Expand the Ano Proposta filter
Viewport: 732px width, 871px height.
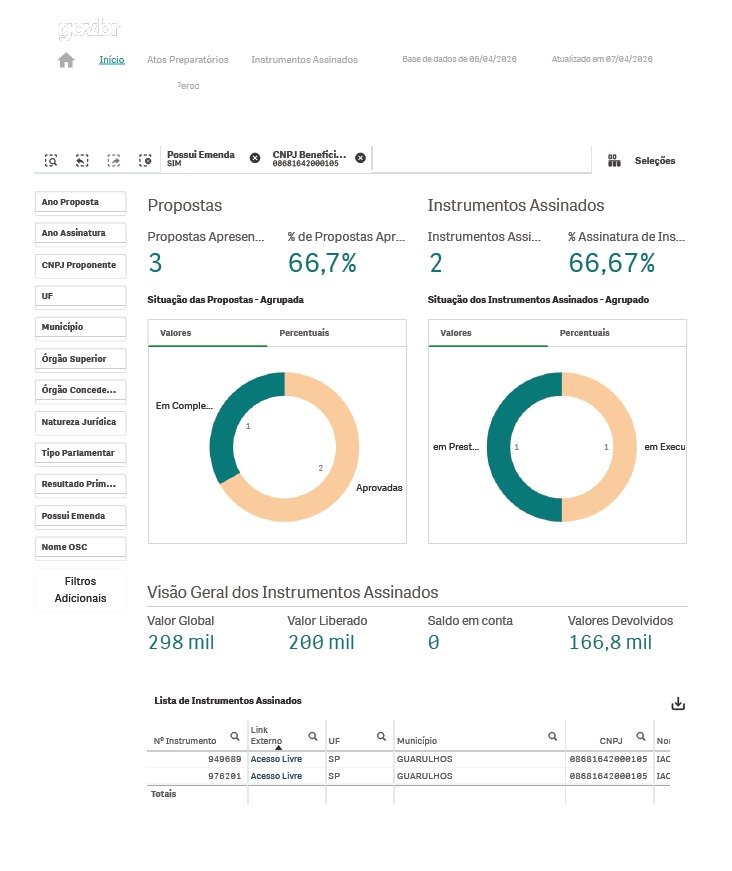click(x=80, y=202)
